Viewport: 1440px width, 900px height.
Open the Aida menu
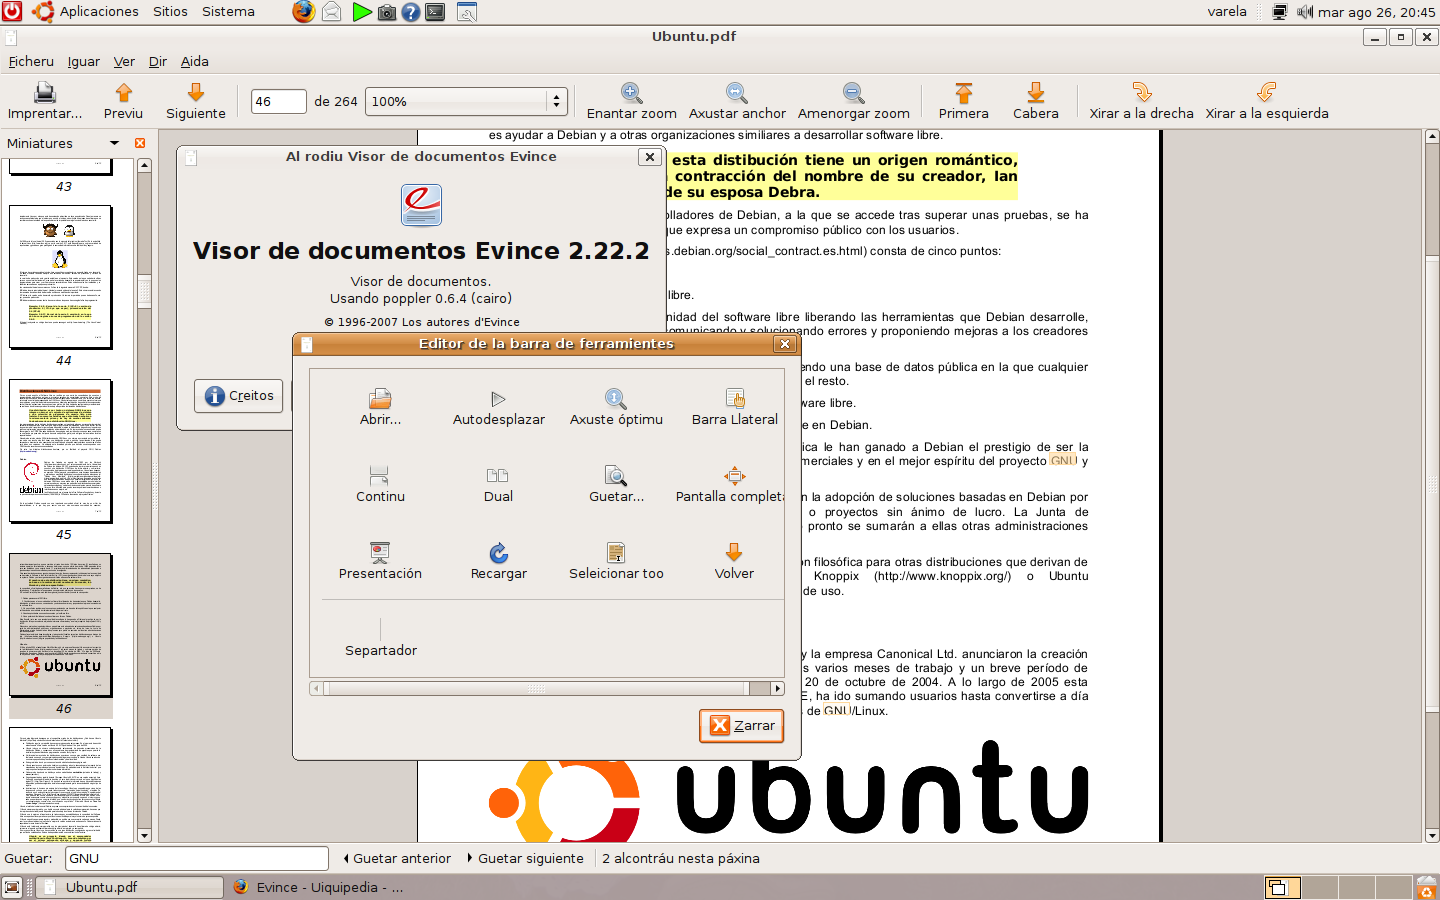(x=194, y=61)
